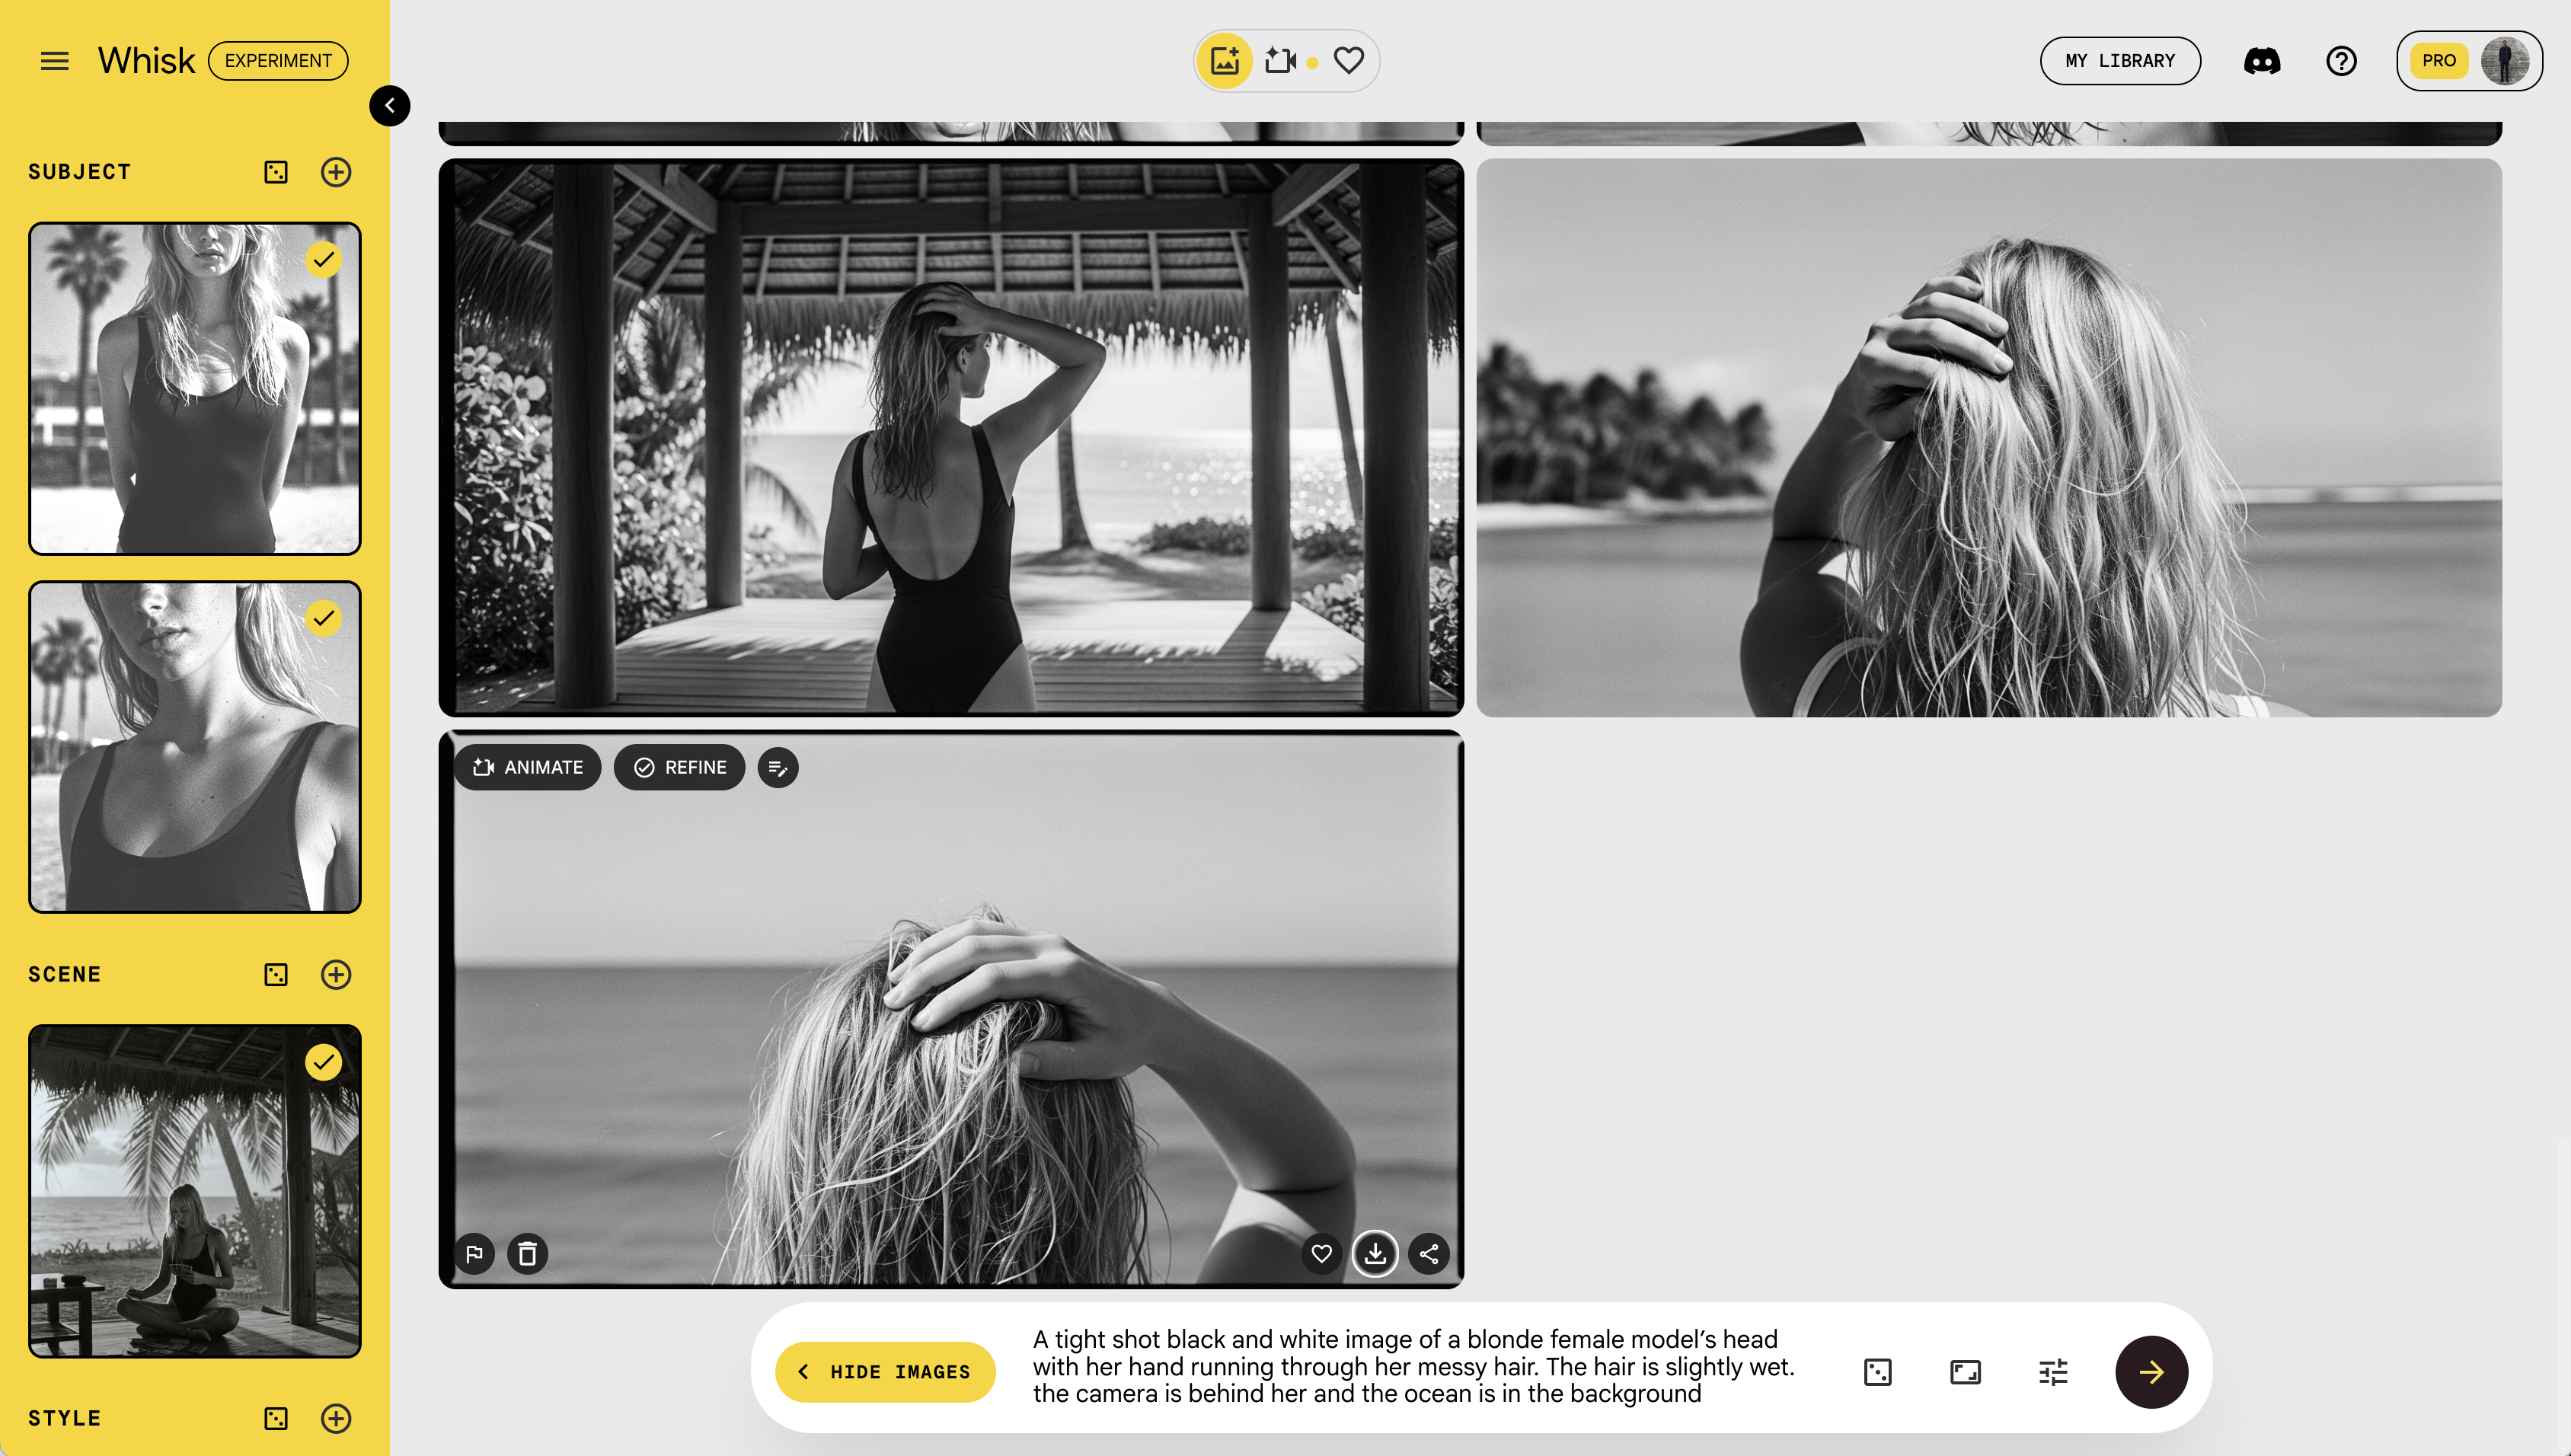This screenshot has width=2571, height=1456.
Task: Add a new Scene image
Action: click(x=336, y=974)
